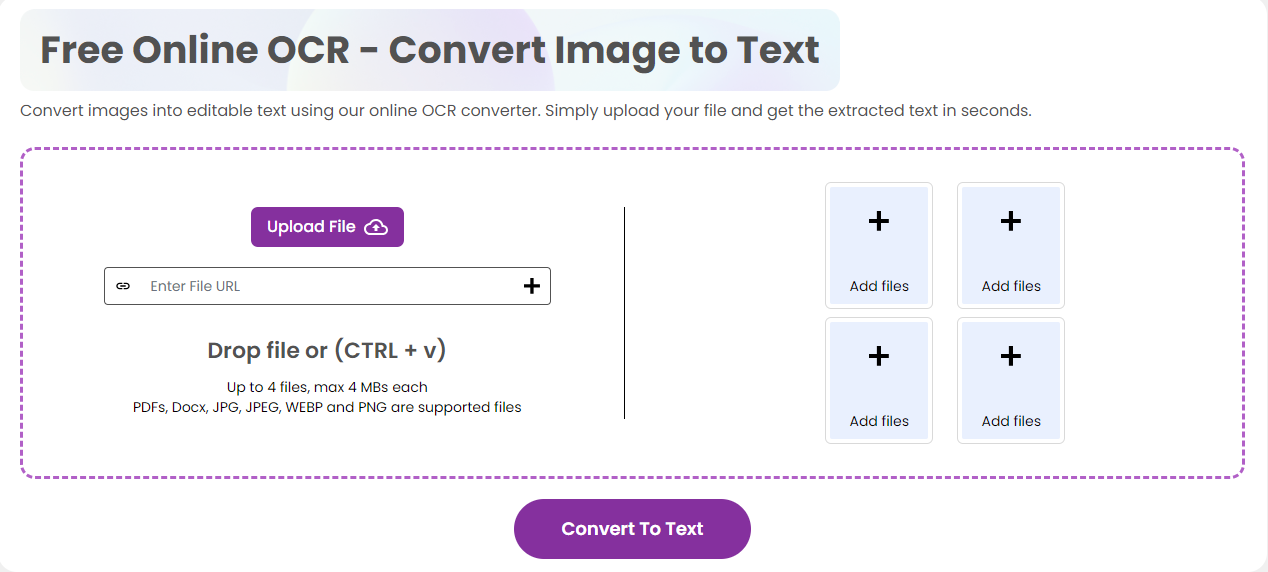Select the upper-left Add files label
The width and height of the screenshot is (1268, 572).
[879, 286]
